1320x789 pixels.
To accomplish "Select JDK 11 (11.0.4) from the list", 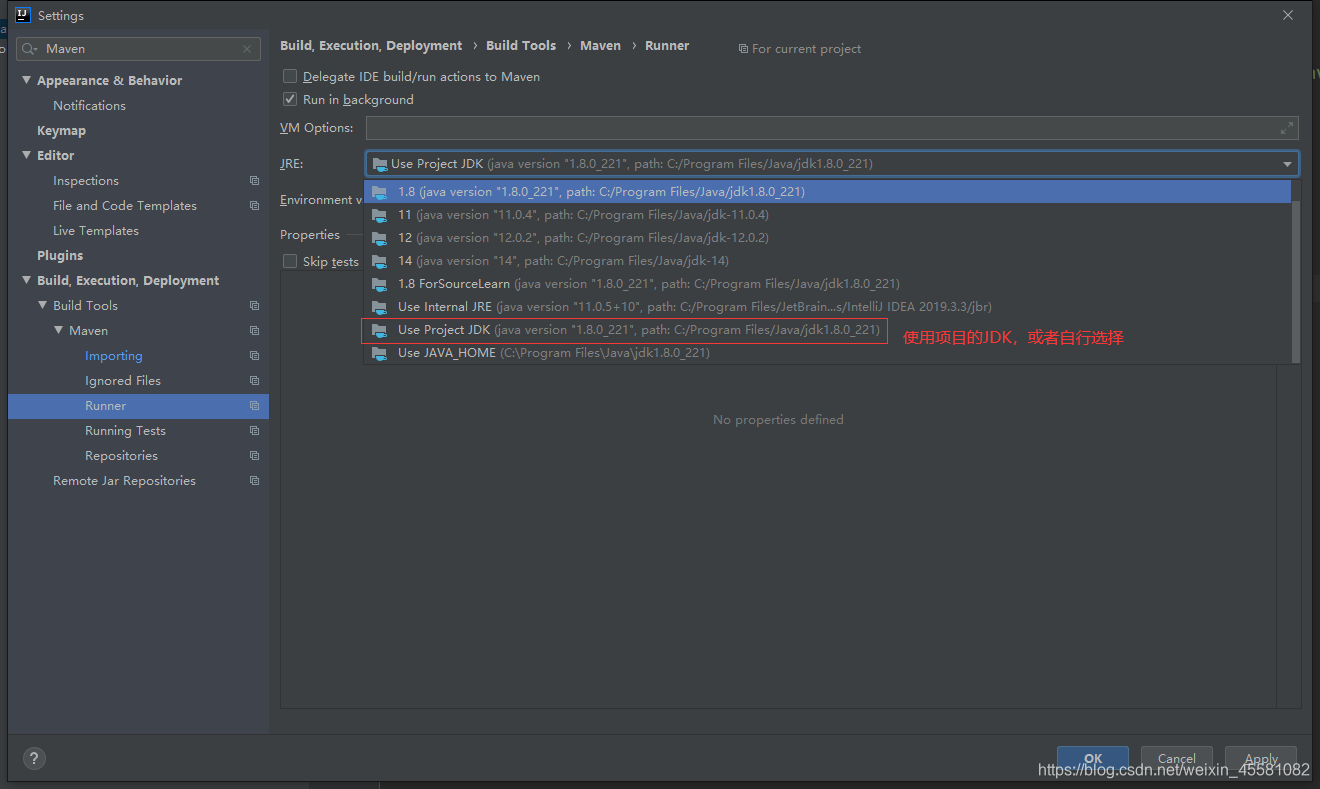I will coord(827,215).
